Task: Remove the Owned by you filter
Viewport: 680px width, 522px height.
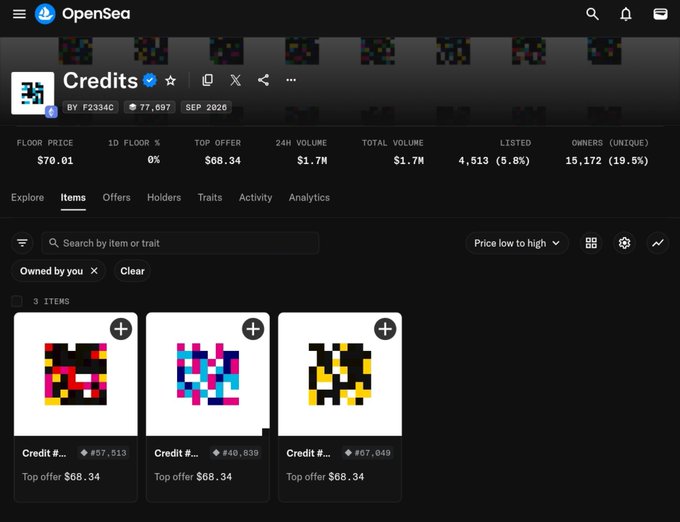Action: click(x=94, y=271)
